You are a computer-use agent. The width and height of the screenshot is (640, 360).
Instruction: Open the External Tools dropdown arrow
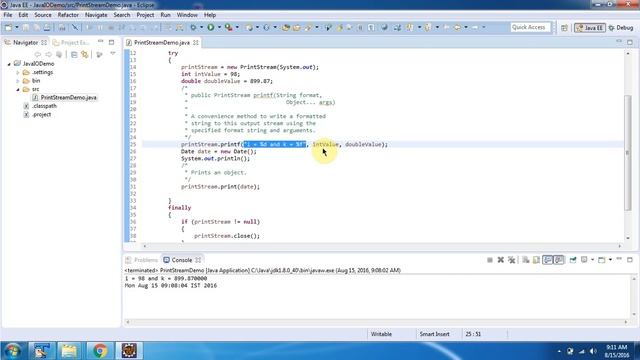[x=237, y=27]
